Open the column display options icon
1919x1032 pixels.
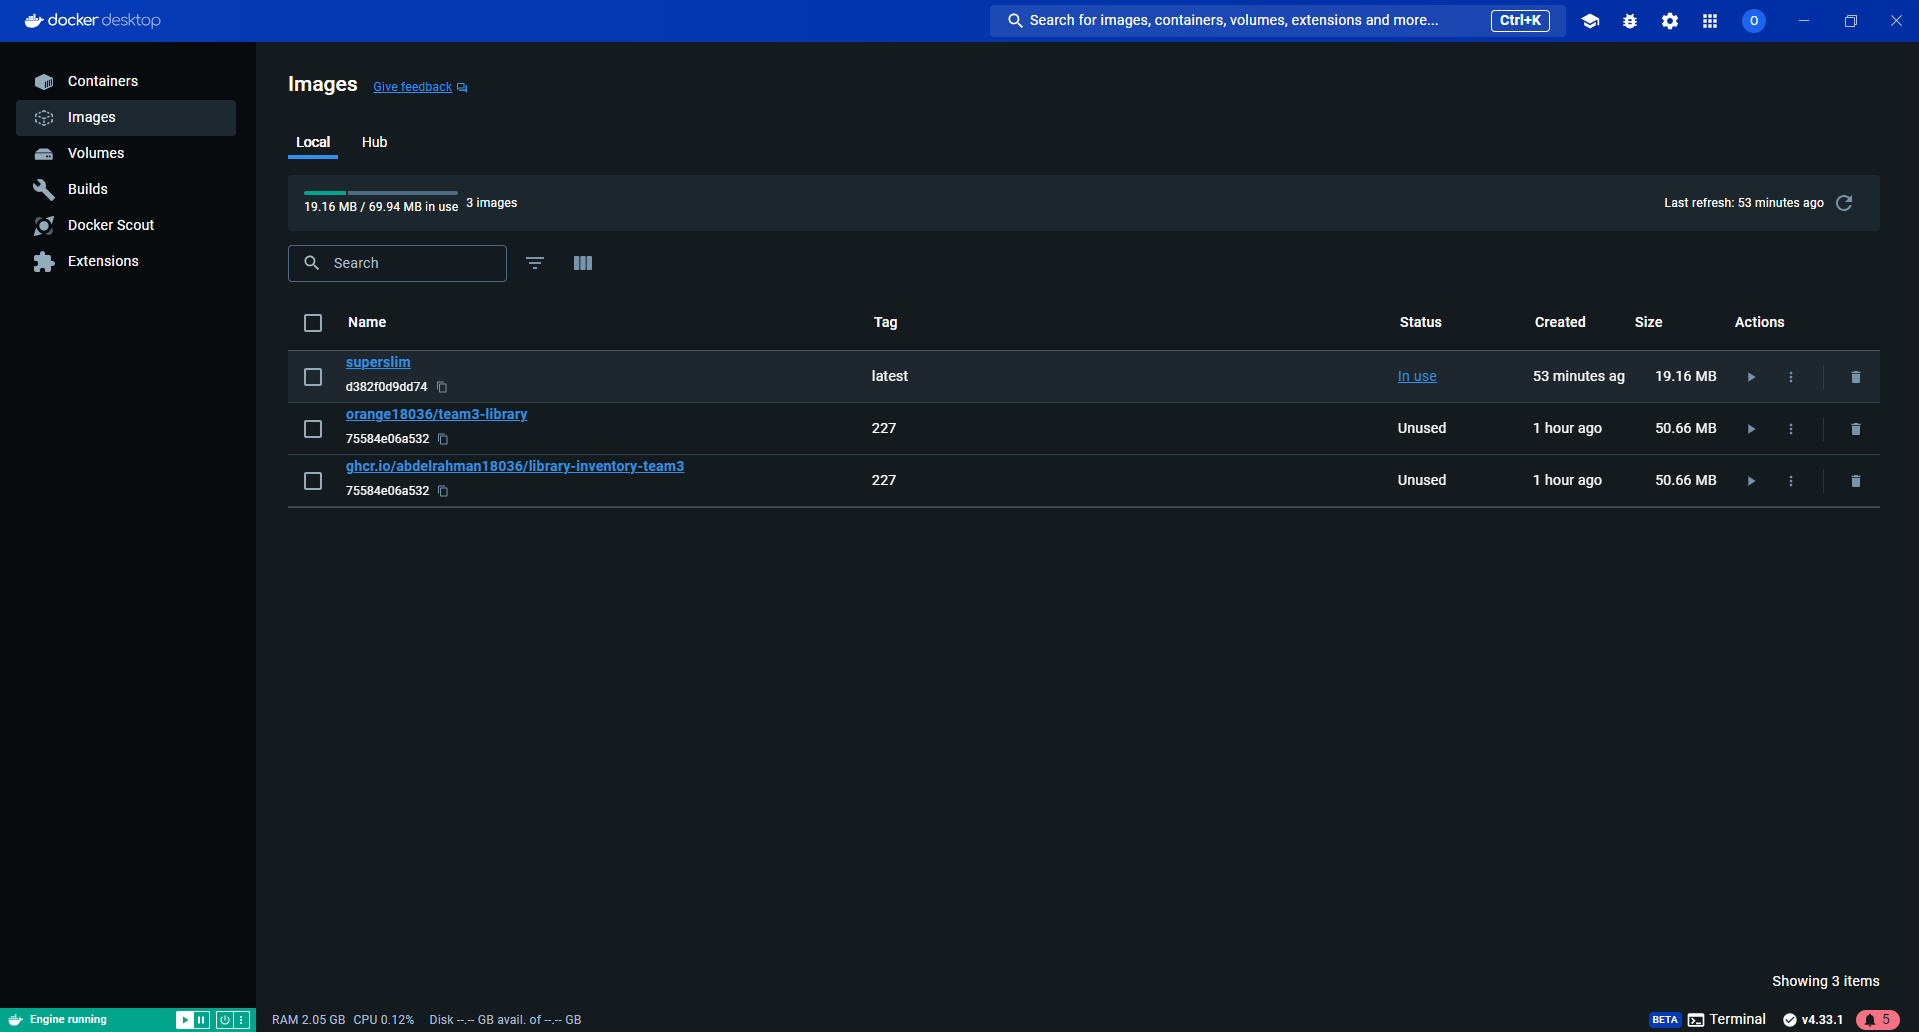(x=583, y=263)
